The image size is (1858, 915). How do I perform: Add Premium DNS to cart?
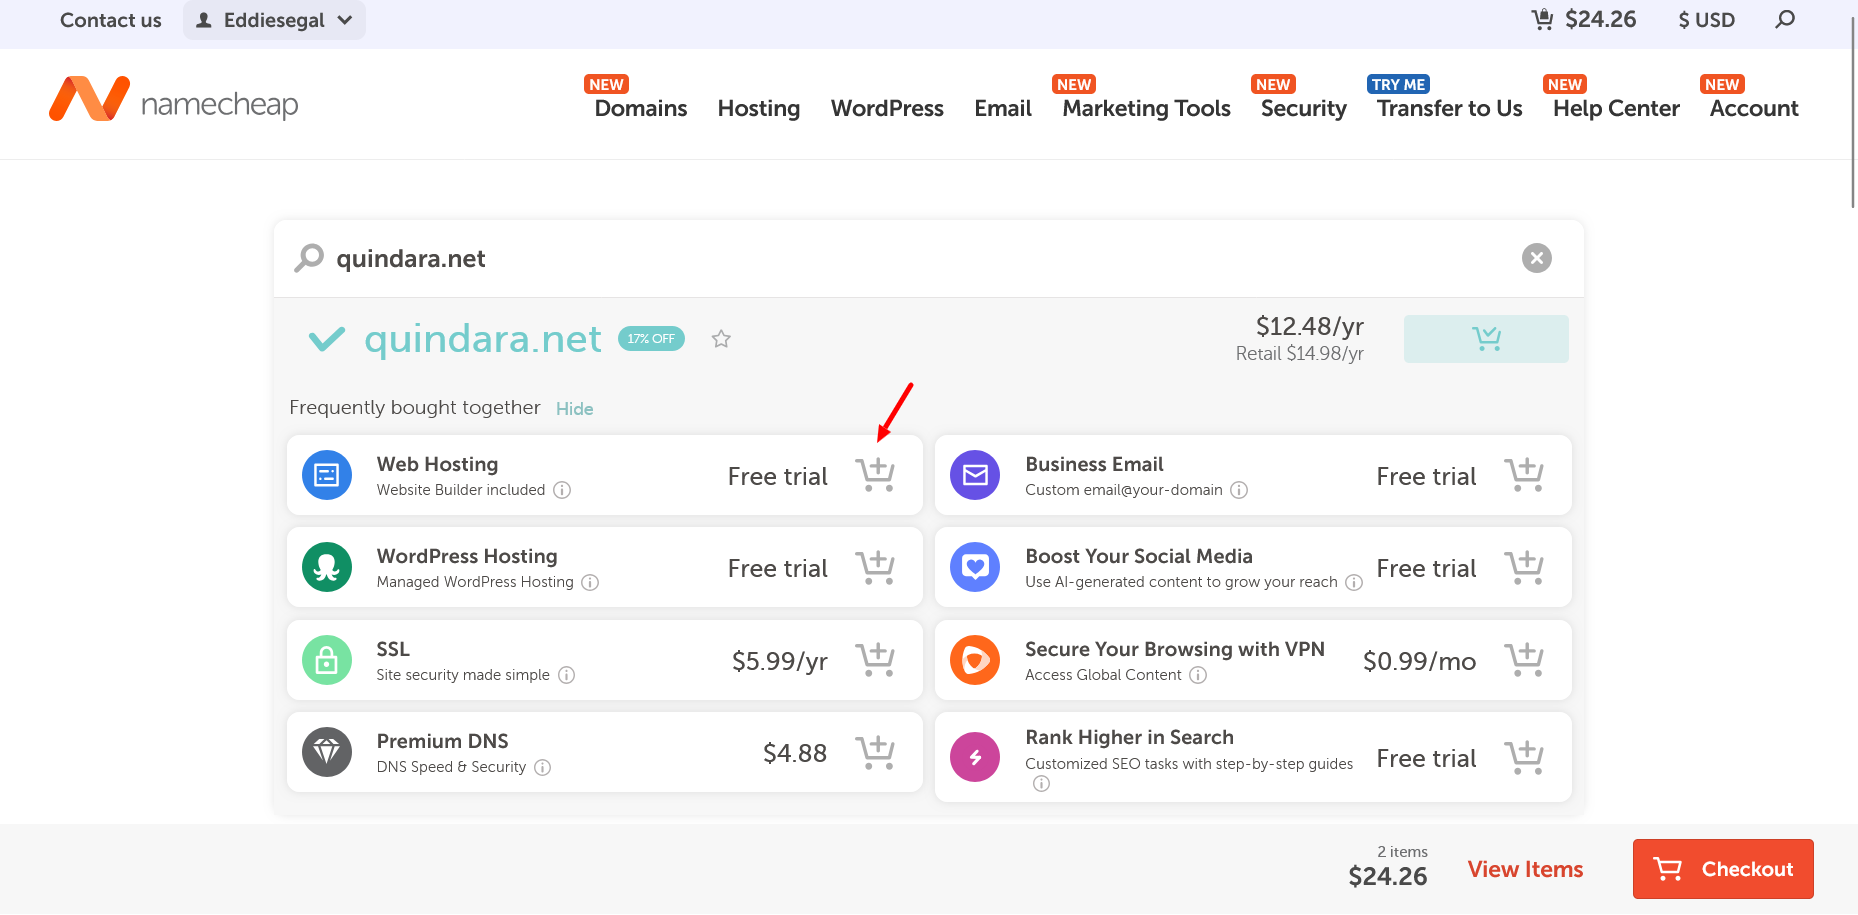[875, 752]
